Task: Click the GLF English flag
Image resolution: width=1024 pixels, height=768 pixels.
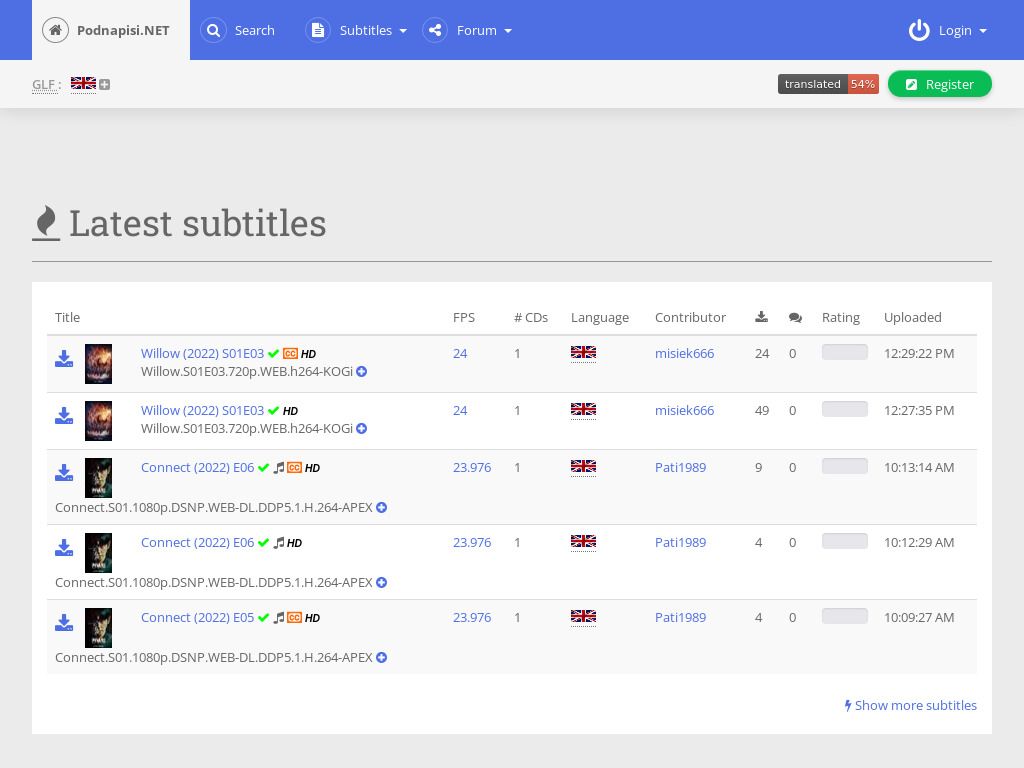Action: (84, 83)
